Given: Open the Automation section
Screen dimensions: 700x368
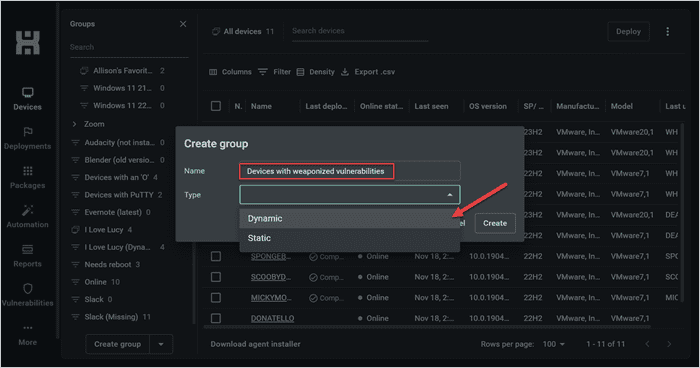Looking at the screenshot, I should point(27,217).
